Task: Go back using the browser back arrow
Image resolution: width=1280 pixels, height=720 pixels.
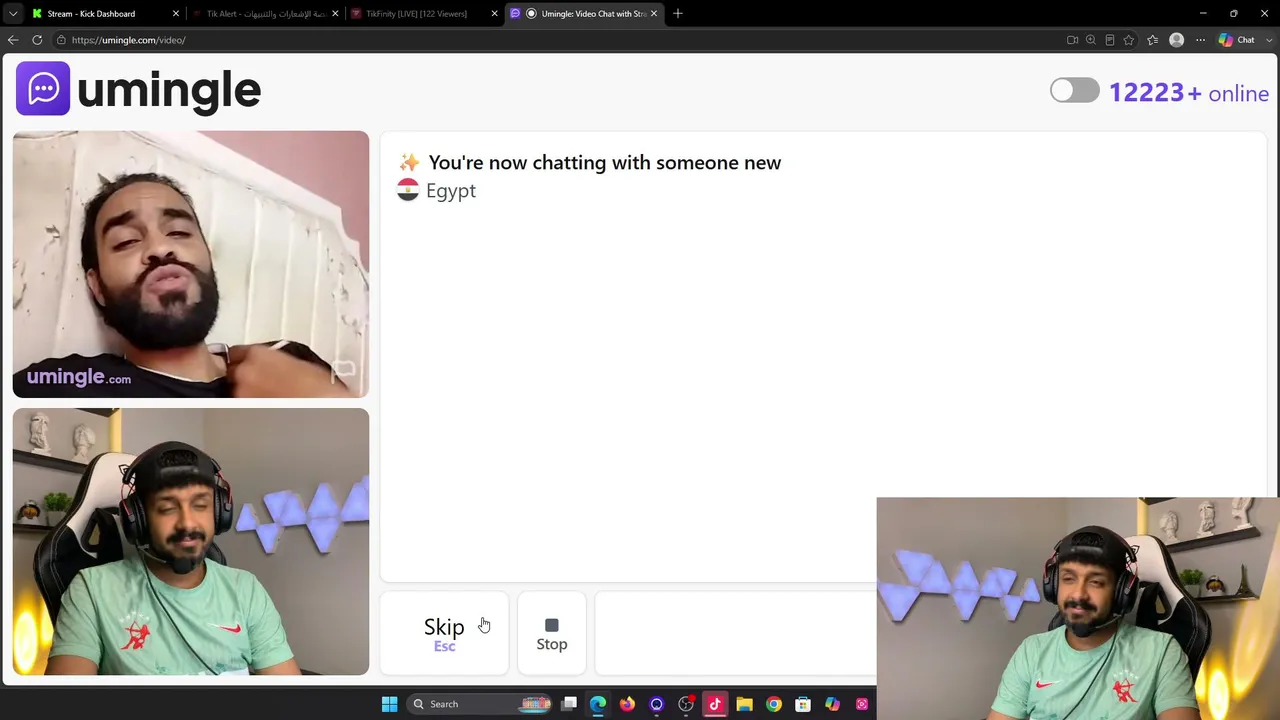Action: tap(13, 40)
